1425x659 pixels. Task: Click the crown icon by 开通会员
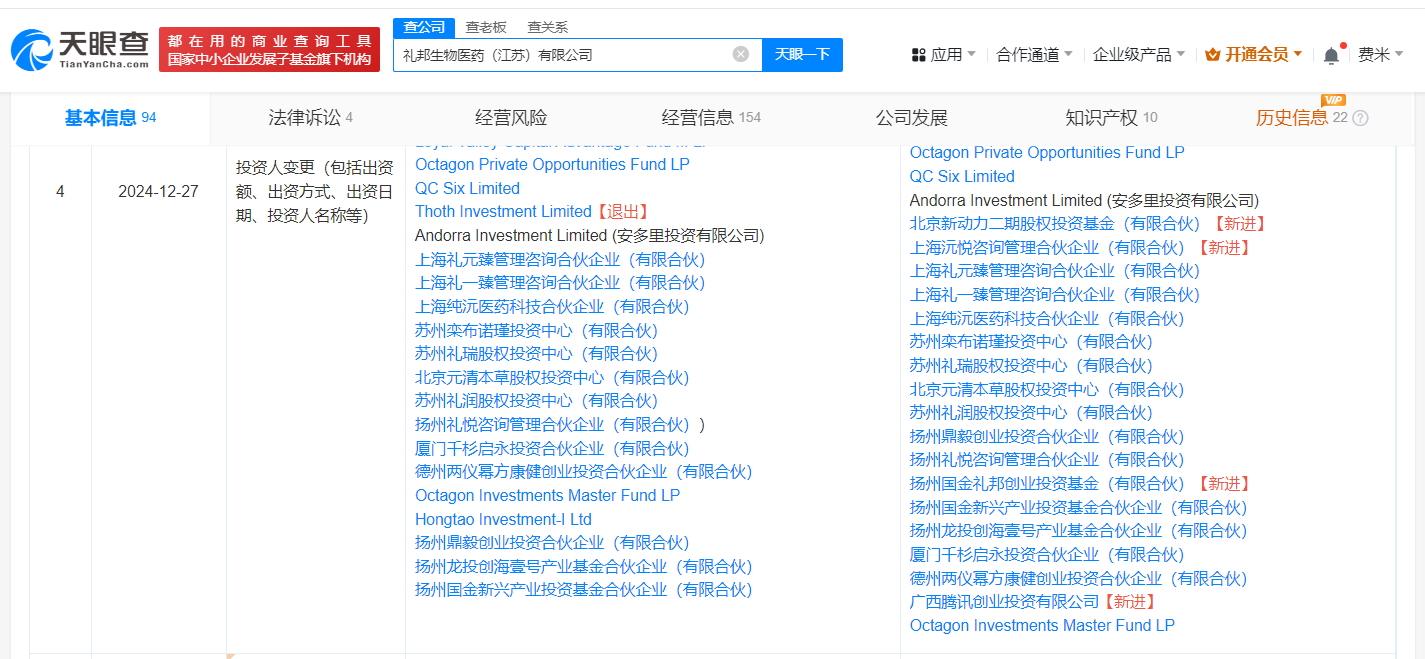click(1213, 55)
